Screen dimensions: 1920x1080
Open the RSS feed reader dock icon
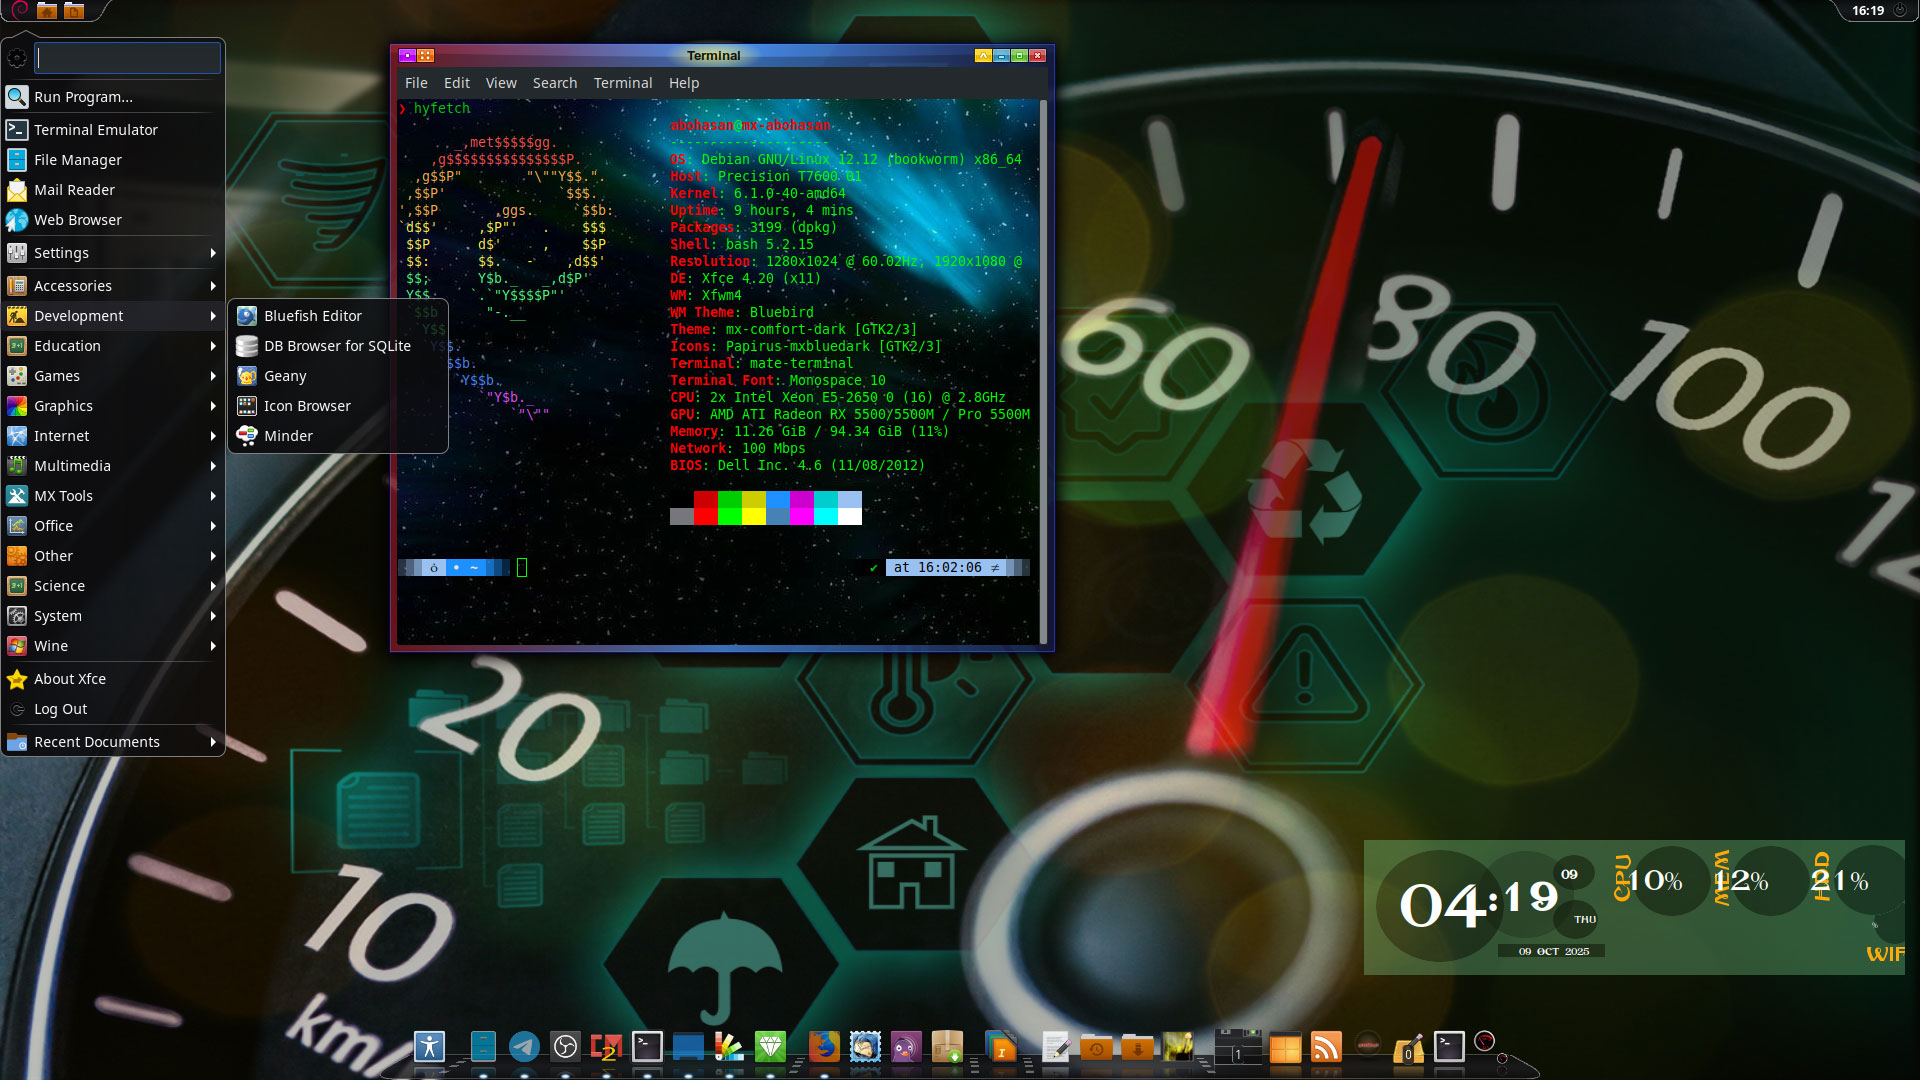(x=1326, y=1047)
